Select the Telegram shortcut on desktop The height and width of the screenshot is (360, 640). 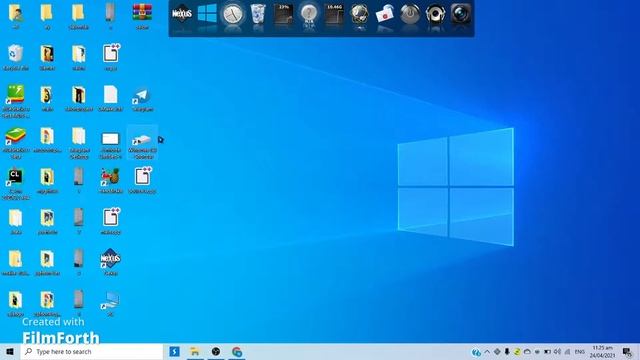click(142, 96)
